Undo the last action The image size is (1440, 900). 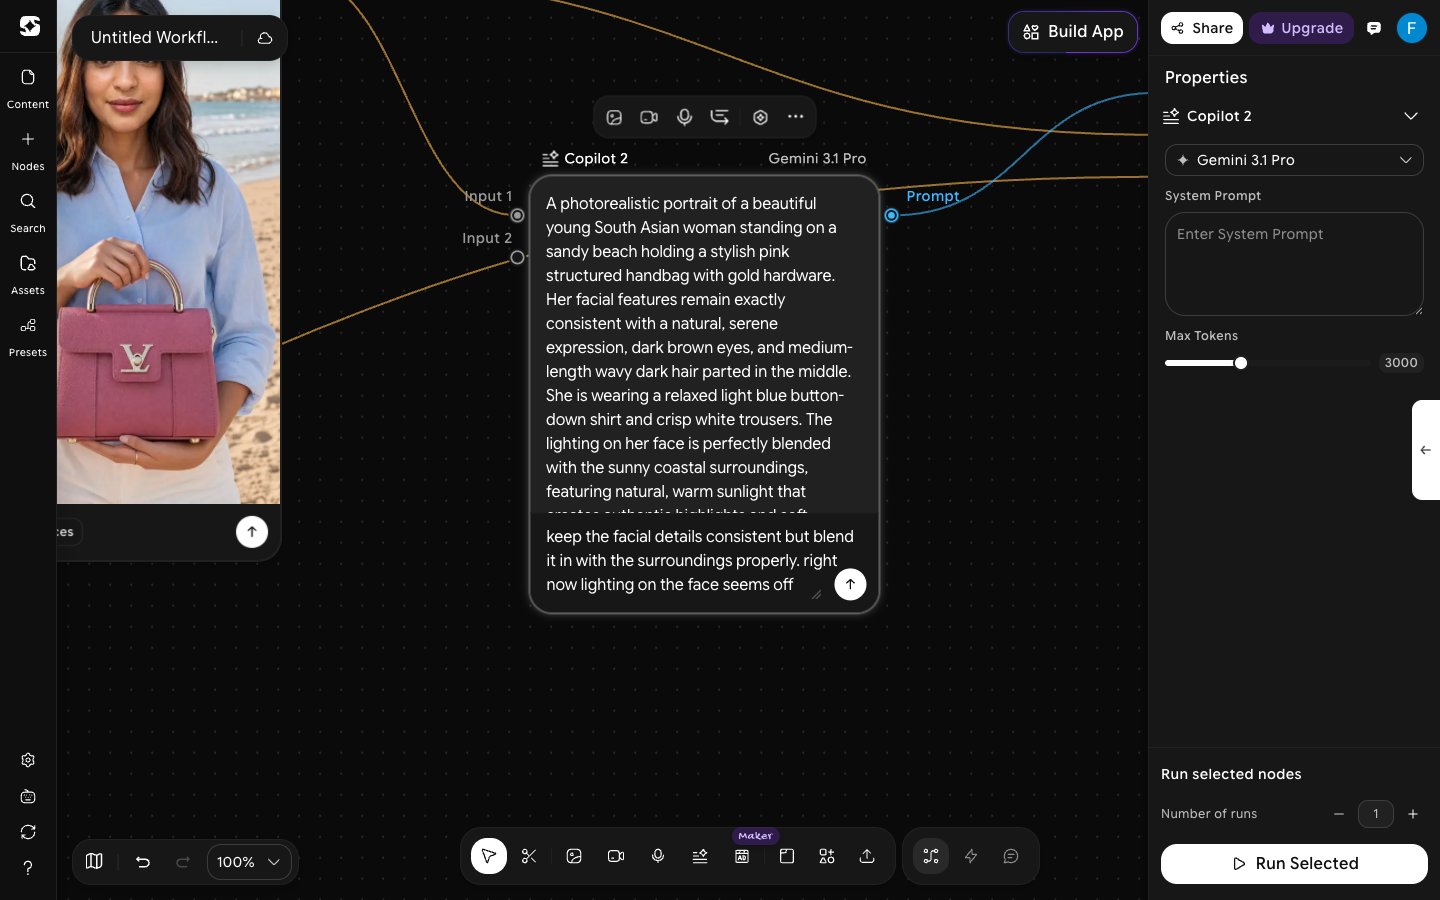(x=143, y=861)
